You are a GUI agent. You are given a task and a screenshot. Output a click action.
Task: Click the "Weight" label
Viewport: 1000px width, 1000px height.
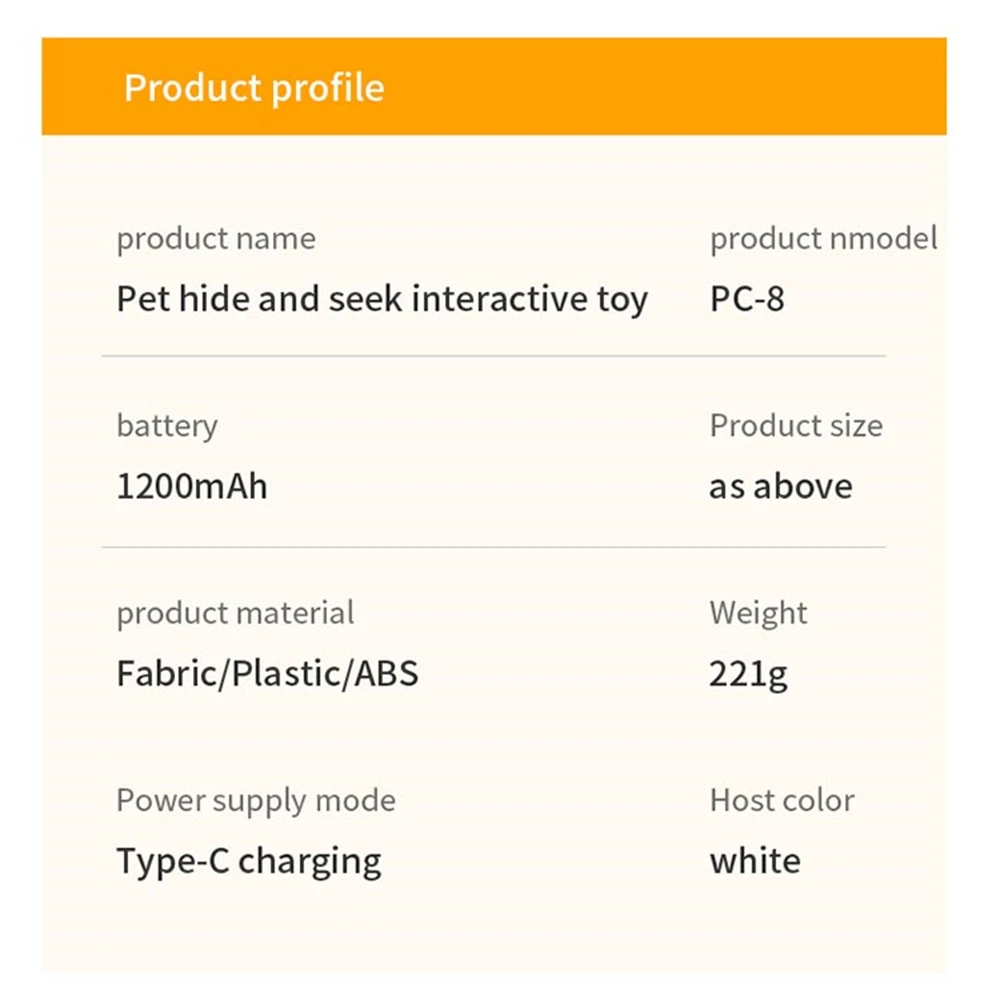[758, 613]
